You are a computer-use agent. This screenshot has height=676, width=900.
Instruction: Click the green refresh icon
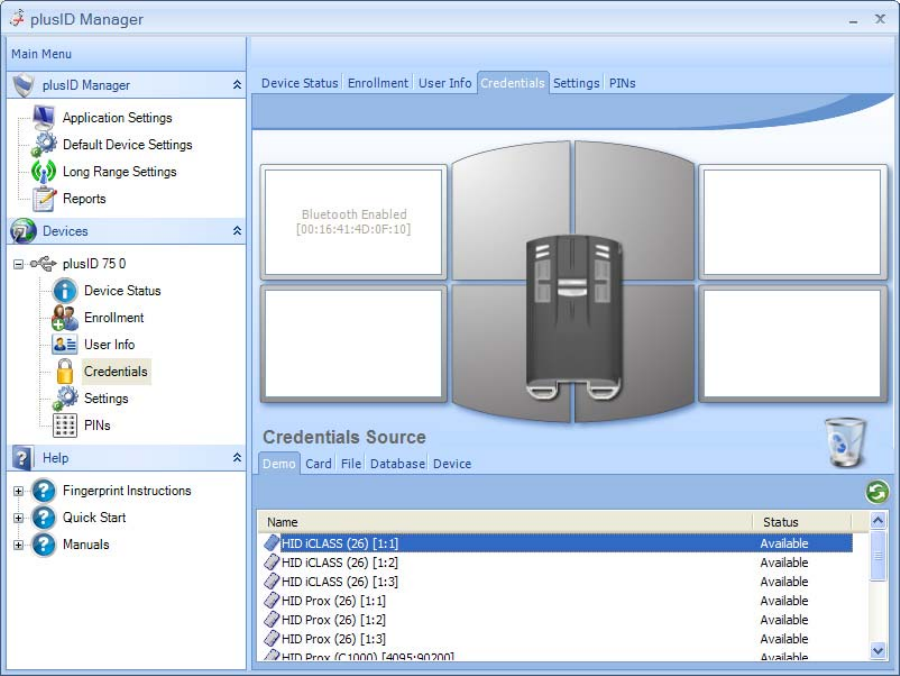[876, 492]
